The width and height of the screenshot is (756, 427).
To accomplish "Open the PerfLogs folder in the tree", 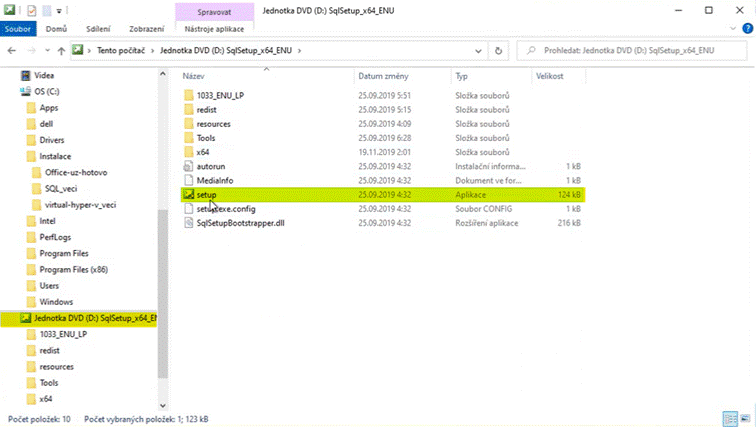I will coord(55,237).
